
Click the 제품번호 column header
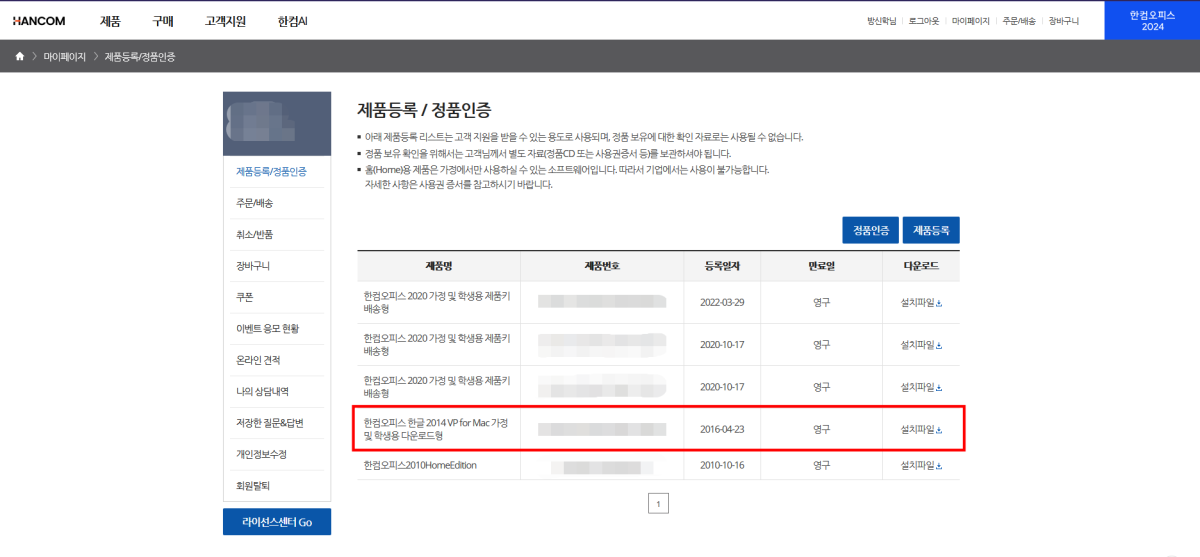pos(603,266)
